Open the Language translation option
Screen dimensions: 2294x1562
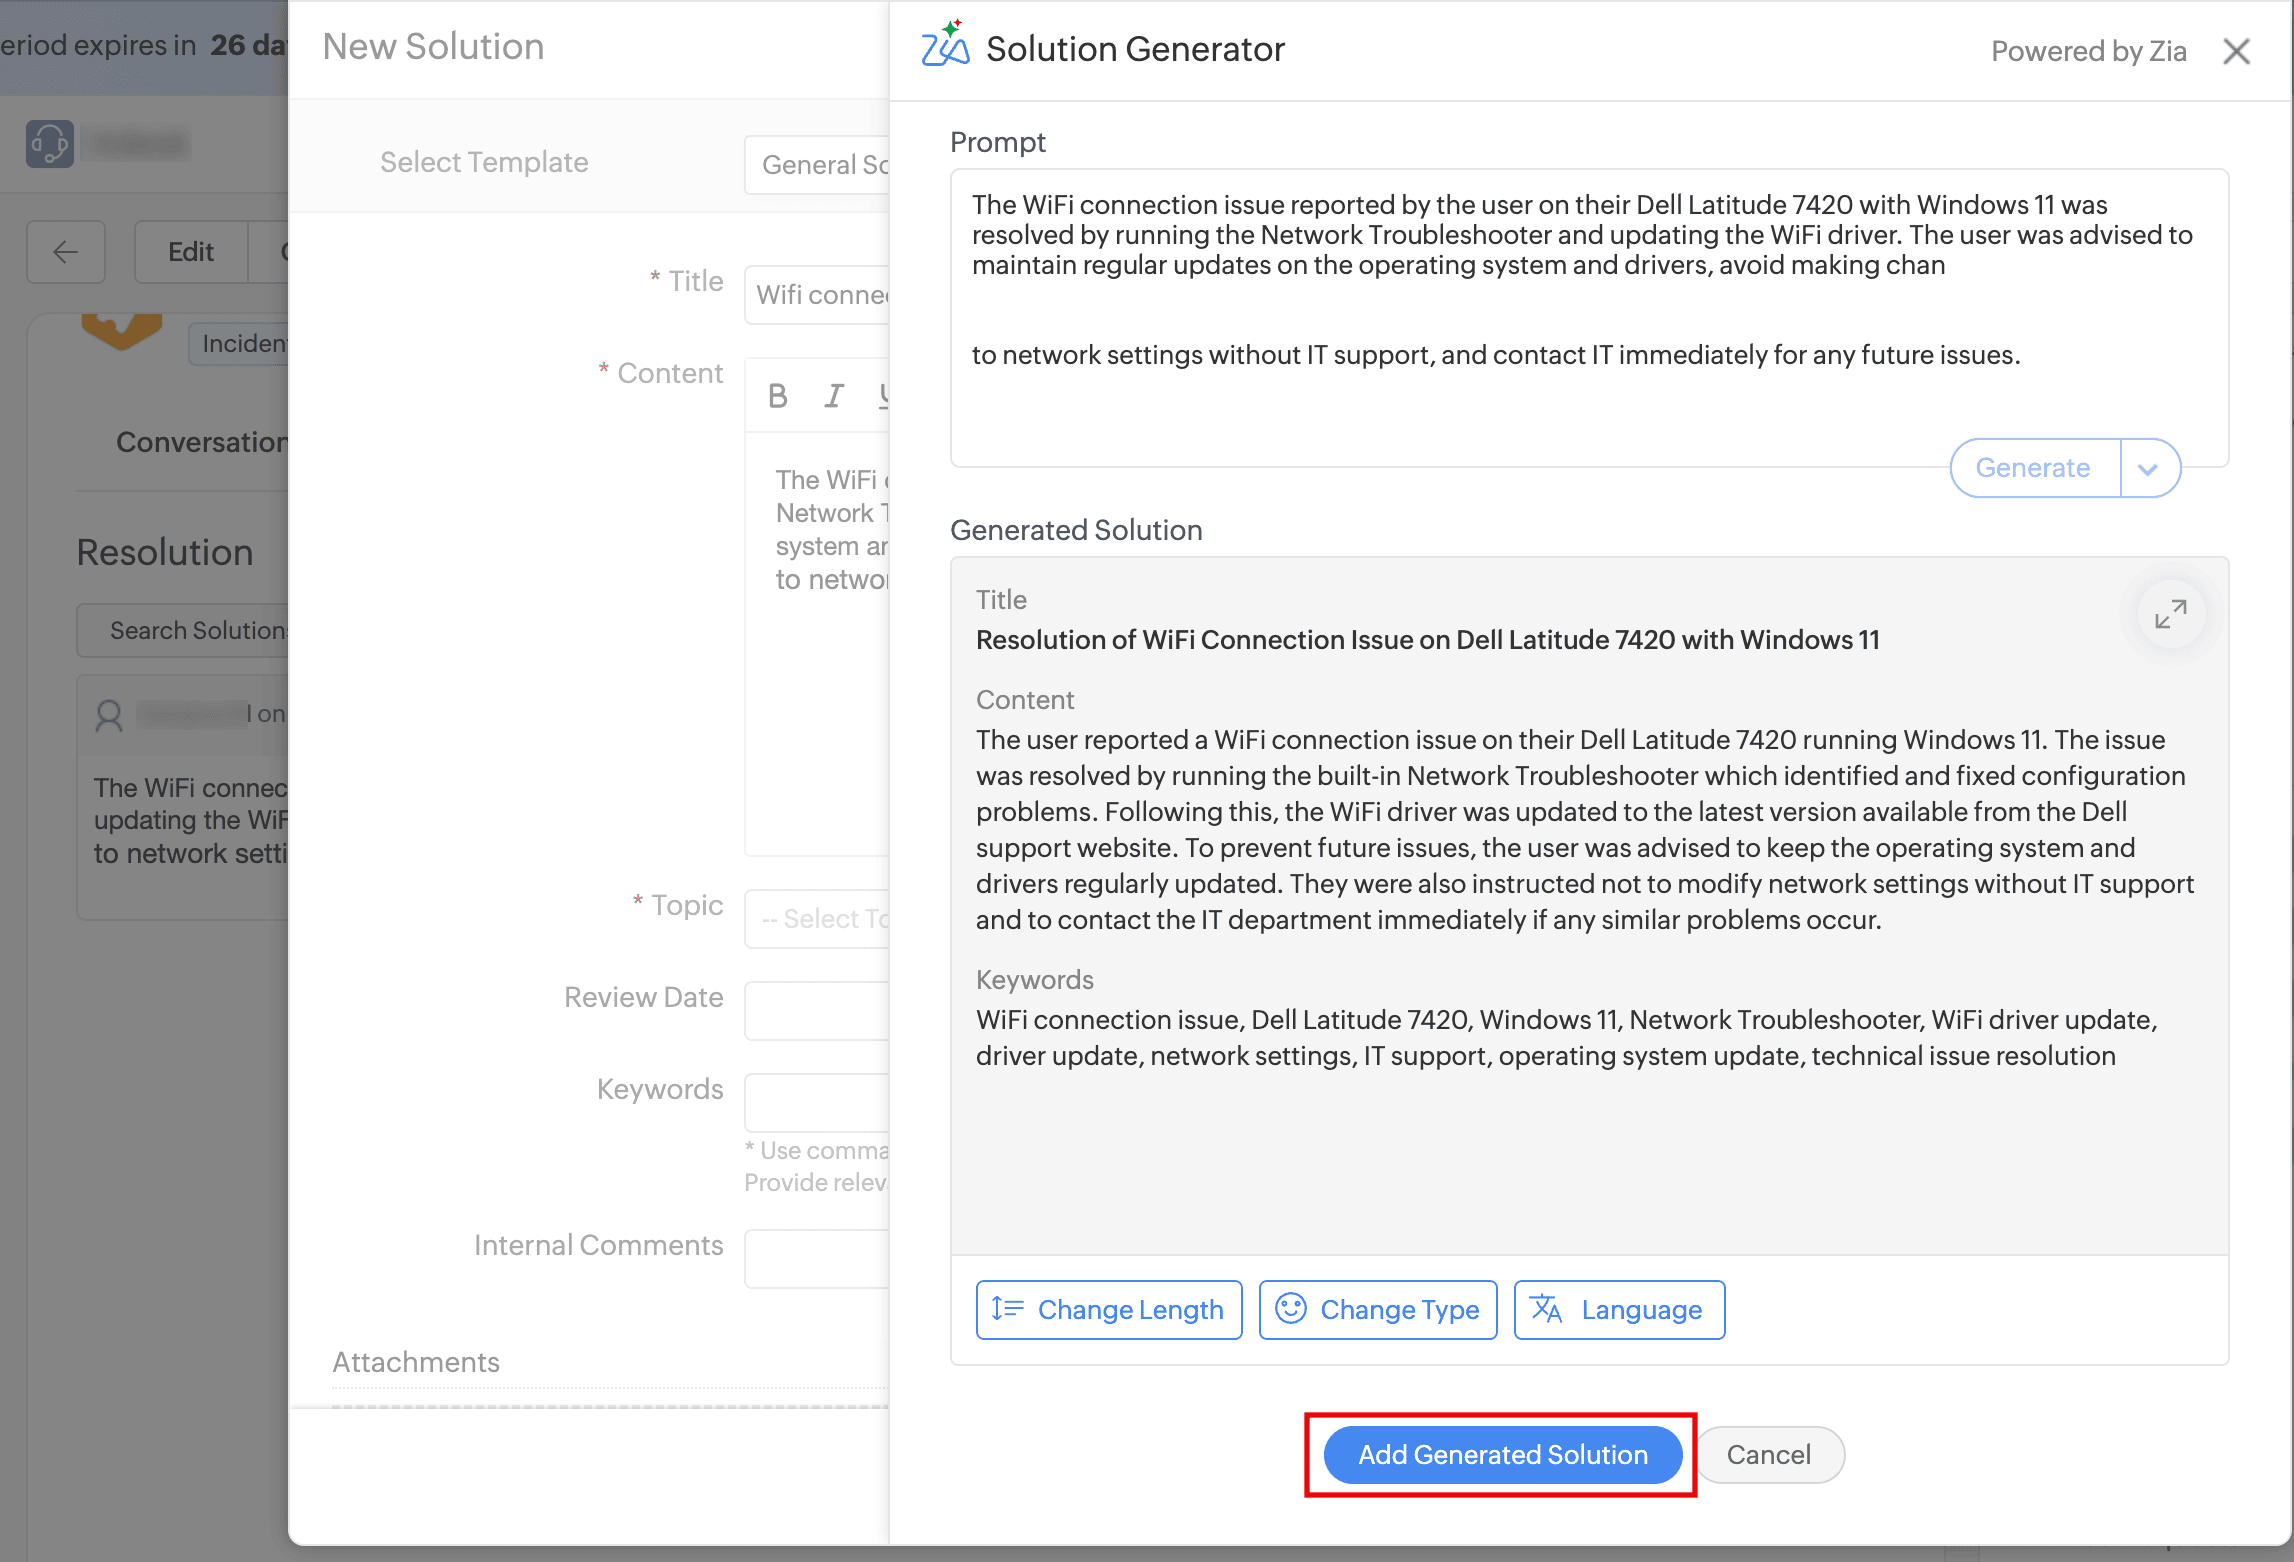[x=1619, y=1310]
